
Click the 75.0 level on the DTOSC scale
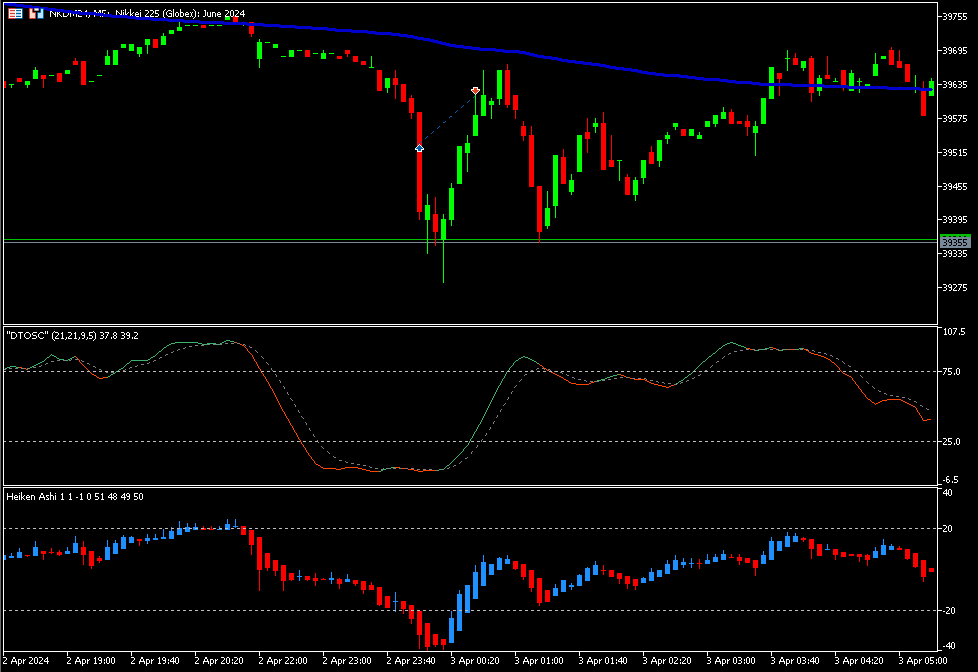pos(951,371)
